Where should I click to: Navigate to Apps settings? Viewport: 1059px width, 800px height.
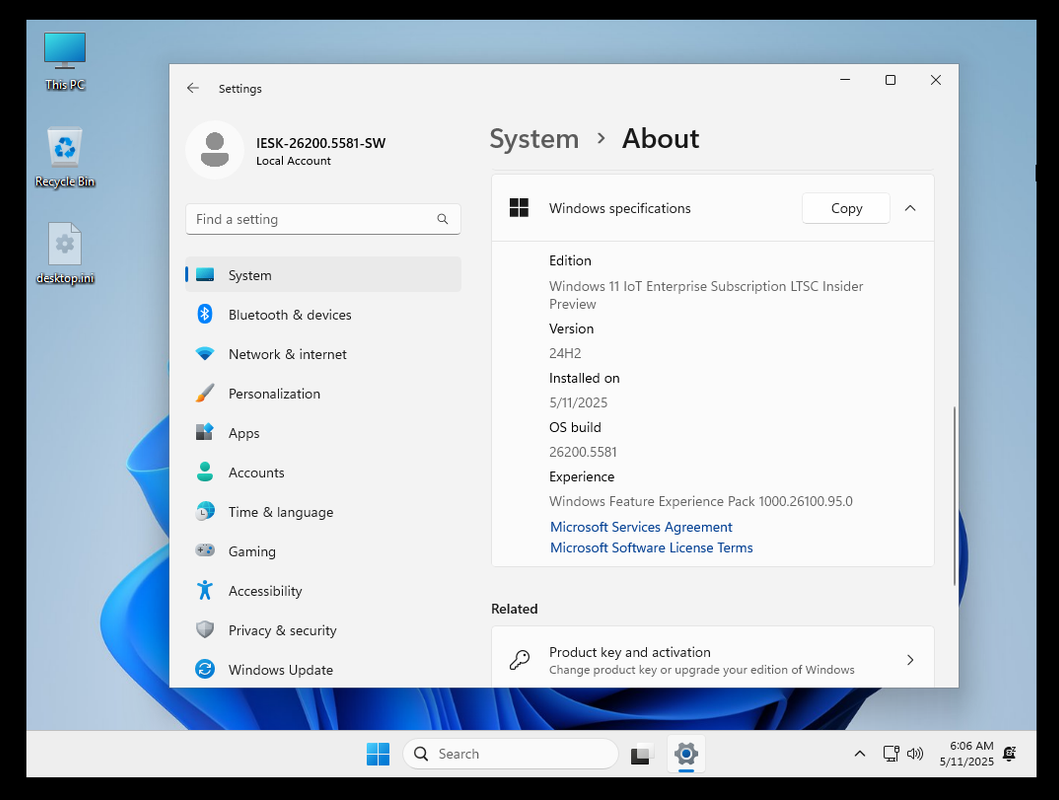coord(323,432)
